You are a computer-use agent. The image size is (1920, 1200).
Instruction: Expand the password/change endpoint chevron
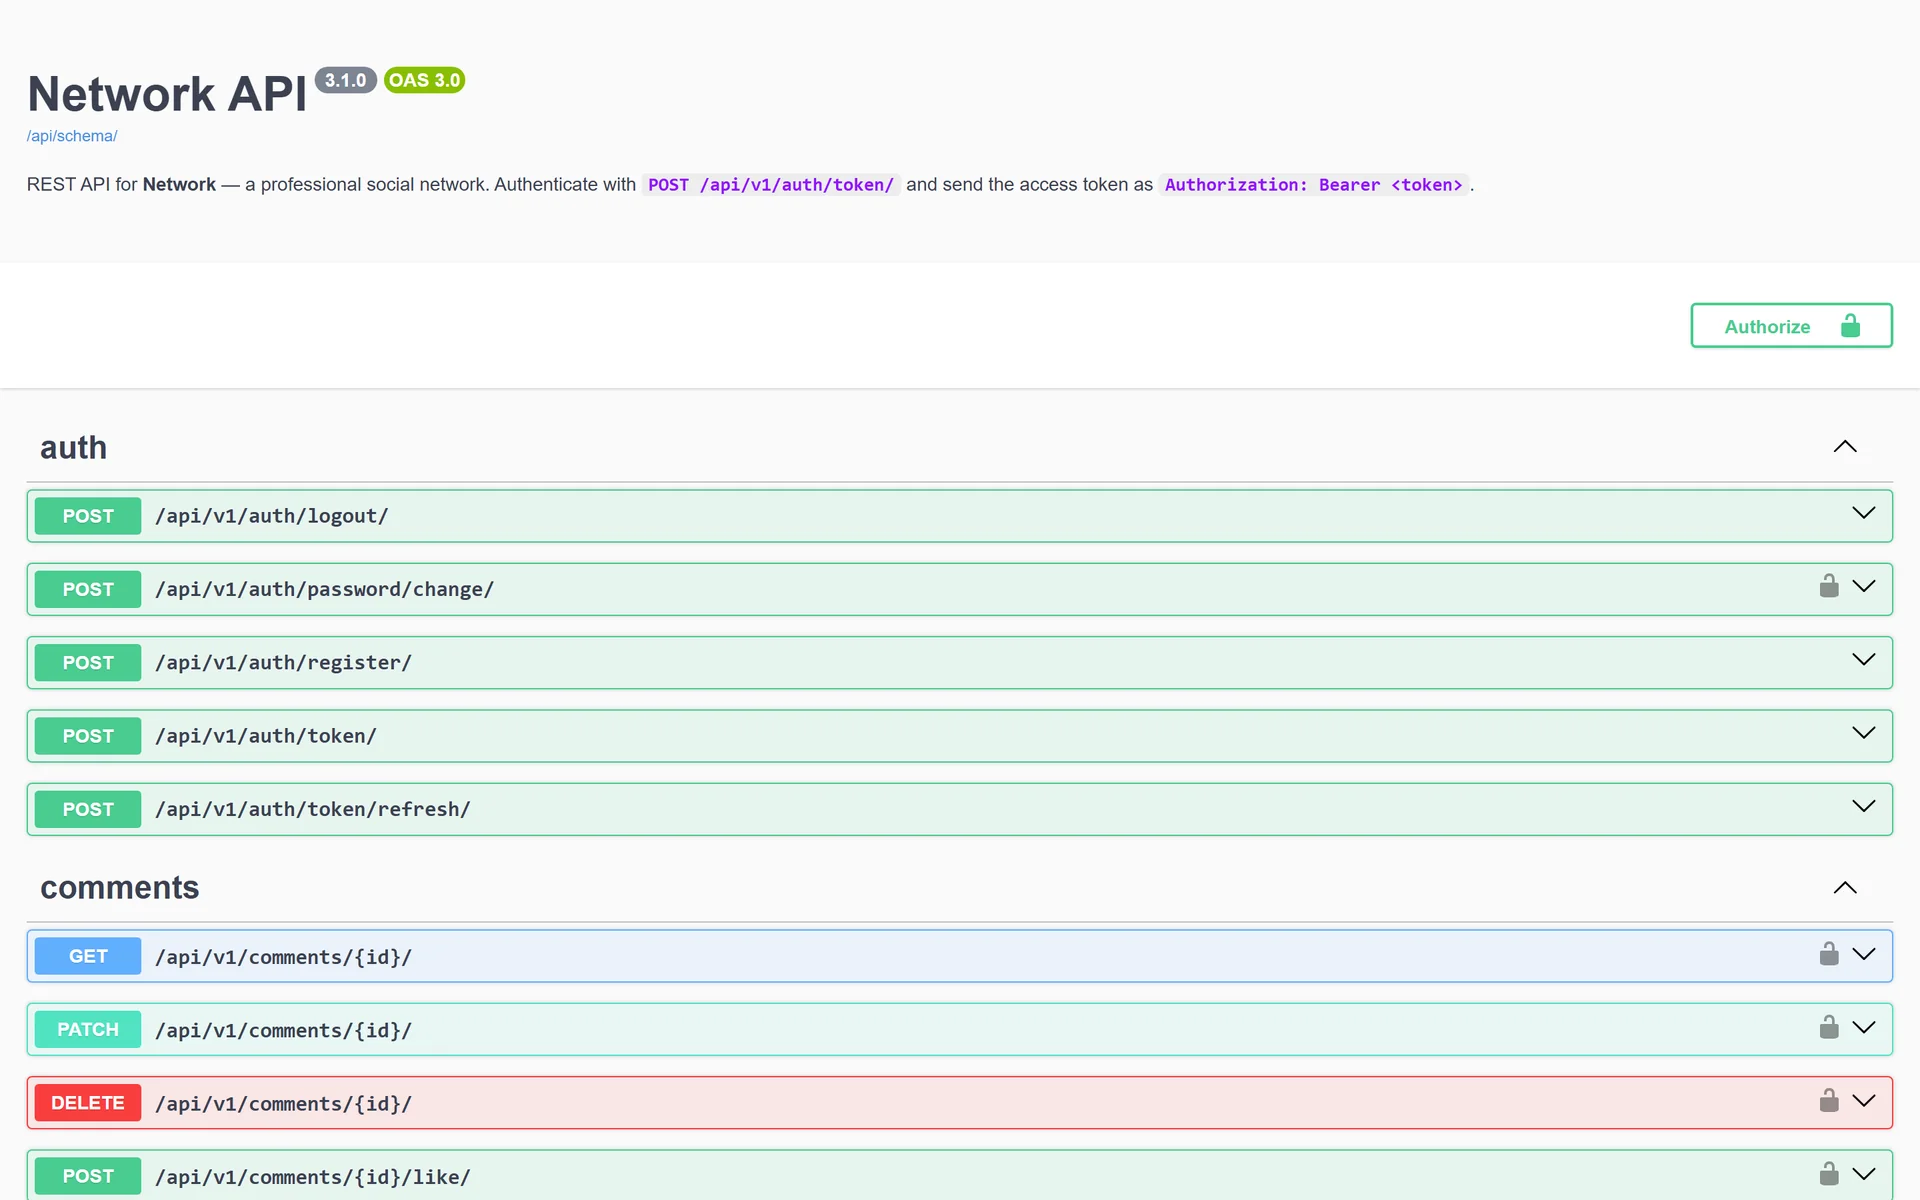(x=1863, y=586)
